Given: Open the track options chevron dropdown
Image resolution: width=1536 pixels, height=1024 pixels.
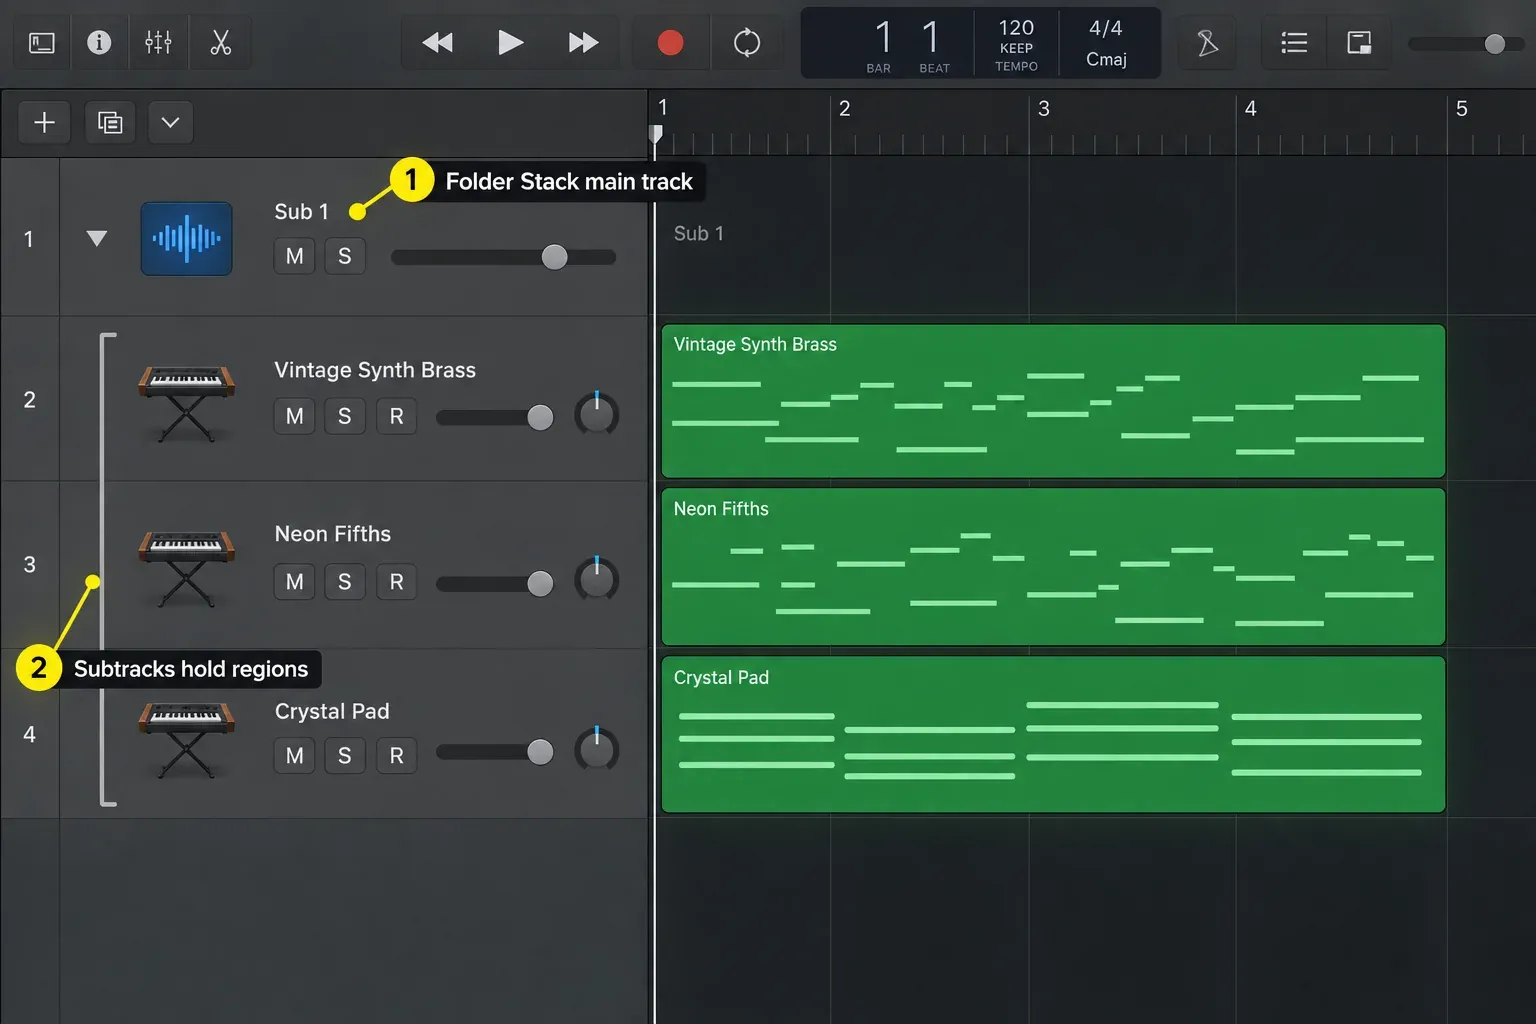Looking at the screenshot, I should (171, 123).
